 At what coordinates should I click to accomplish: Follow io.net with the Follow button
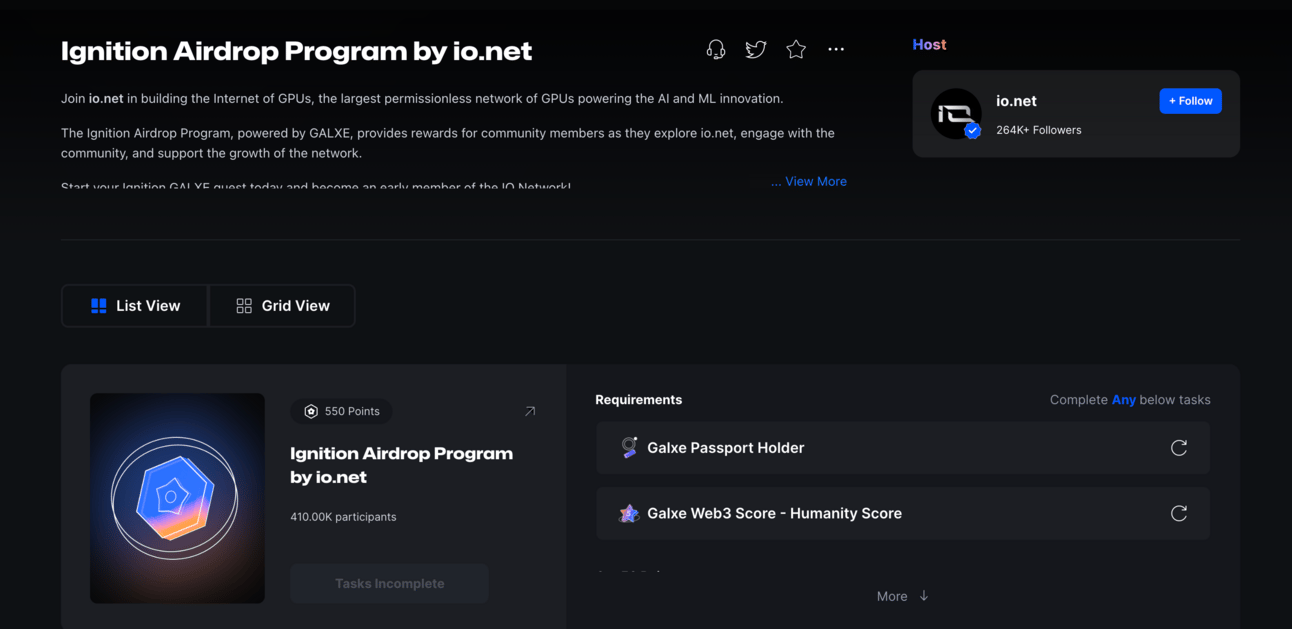pyautogui.click(x=1190, y=101)
